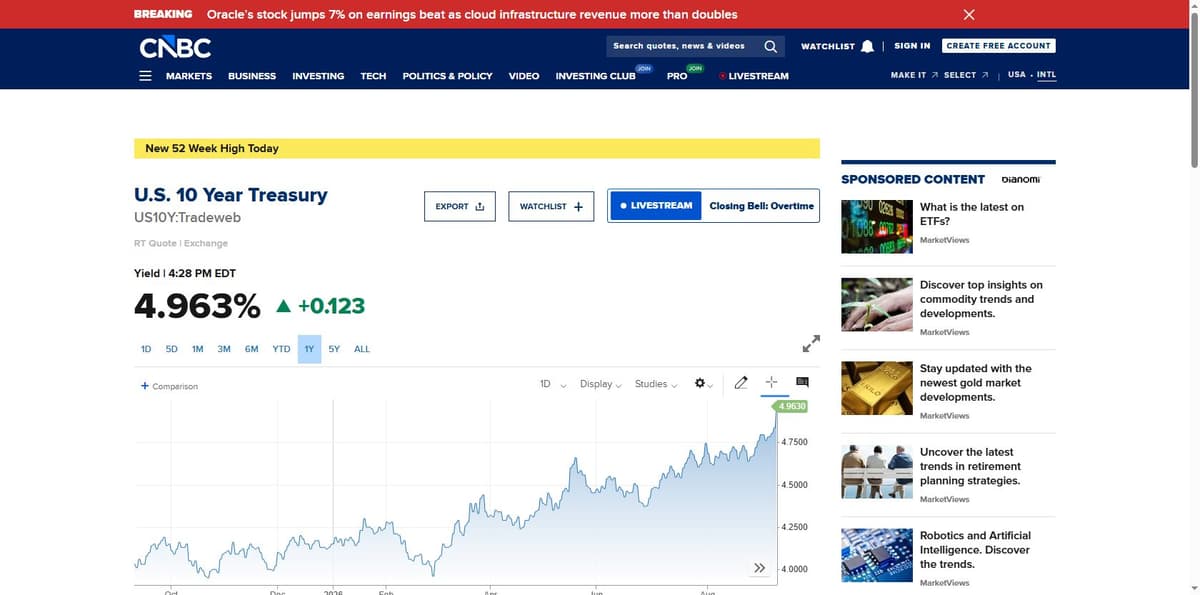
Task: Open the Display dropdown
Action: click(601, 384)
